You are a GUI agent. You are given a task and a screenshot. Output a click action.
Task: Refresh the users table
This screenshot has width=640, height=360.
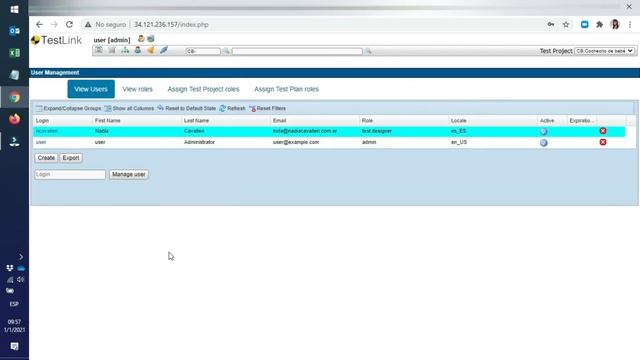[x=232, y=109]
